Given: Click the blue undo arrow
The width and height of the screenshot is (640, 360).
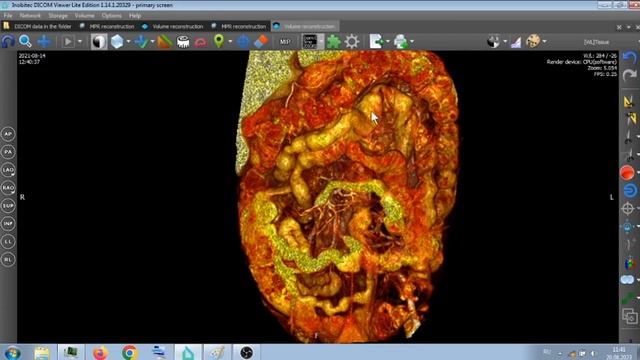Looking at the screenshot, I should 629,58.
